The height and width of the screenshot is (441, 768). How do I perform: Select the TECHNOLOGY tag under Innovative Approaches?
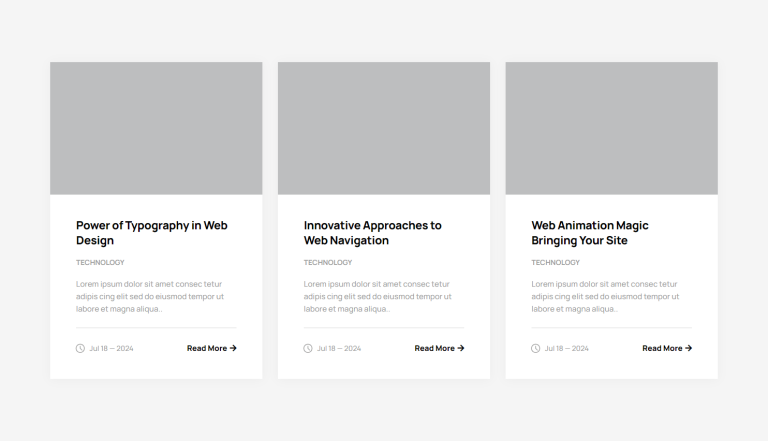tap(328, 263)
